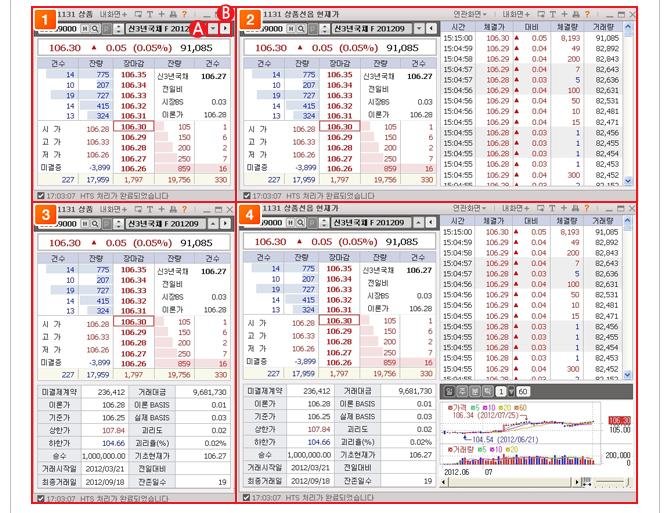This screenshot has height=513, width=670.
Task: Click 장마감 header in top-left order book
Action: pos(134,64)
